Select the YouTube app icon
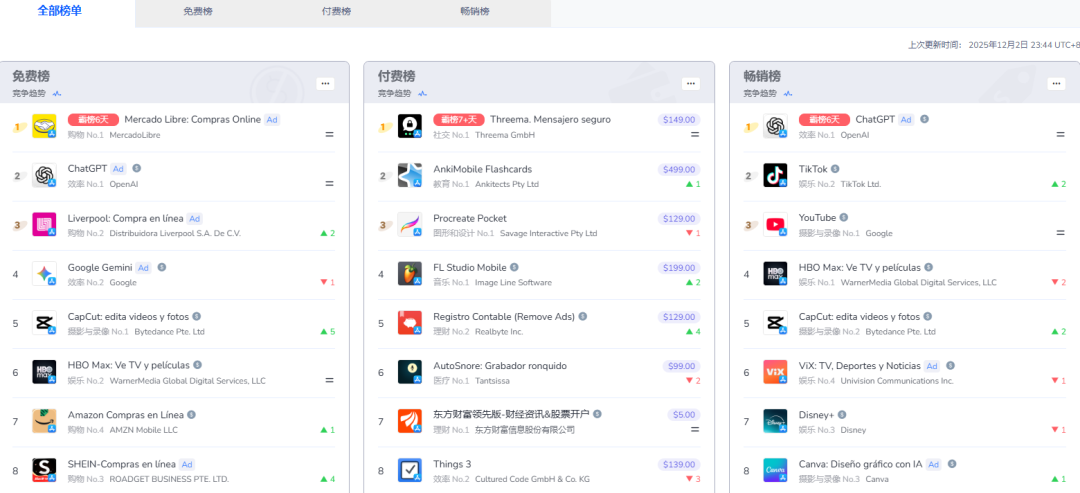This screenshot has height=493, width=1080. (776, 224)
